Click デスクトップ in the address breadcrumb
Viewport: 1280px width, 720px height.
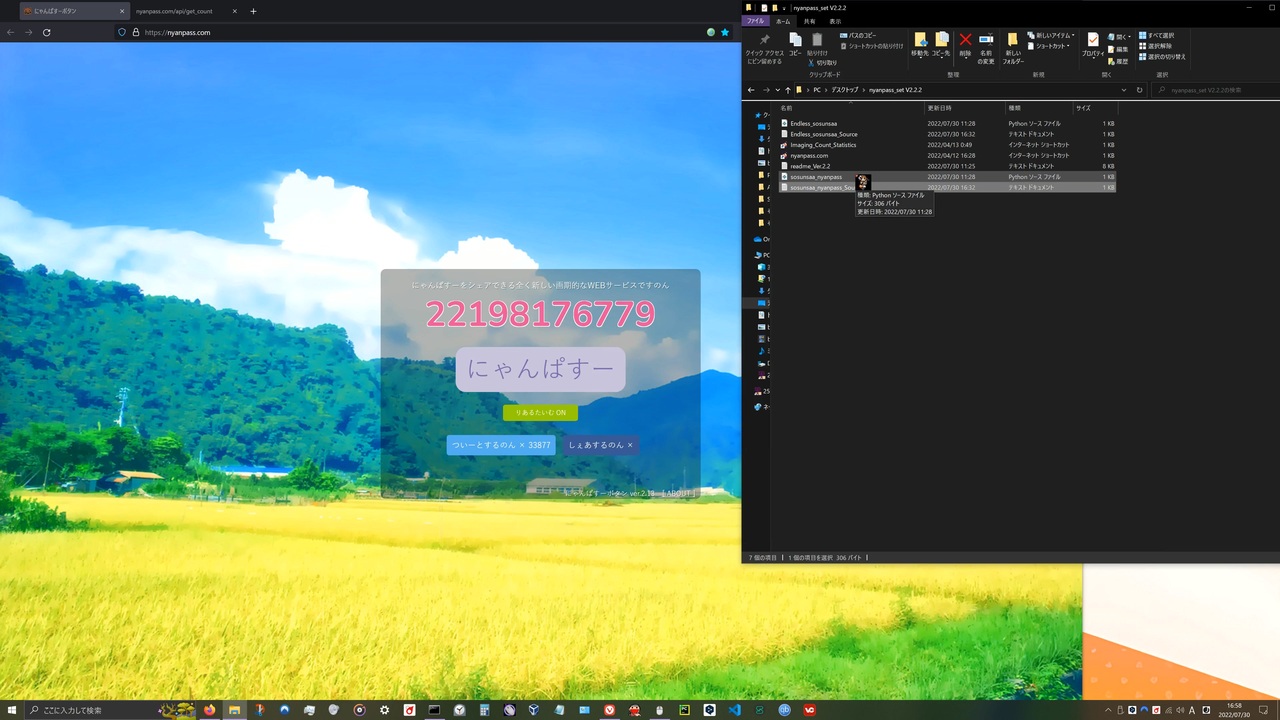point(845,90)
